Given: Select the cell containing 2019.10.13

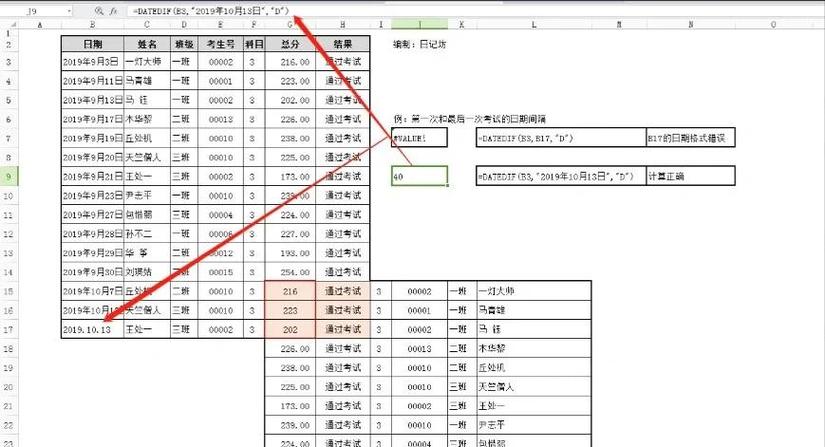Looking at the screenshot, I should coord(91,328).
